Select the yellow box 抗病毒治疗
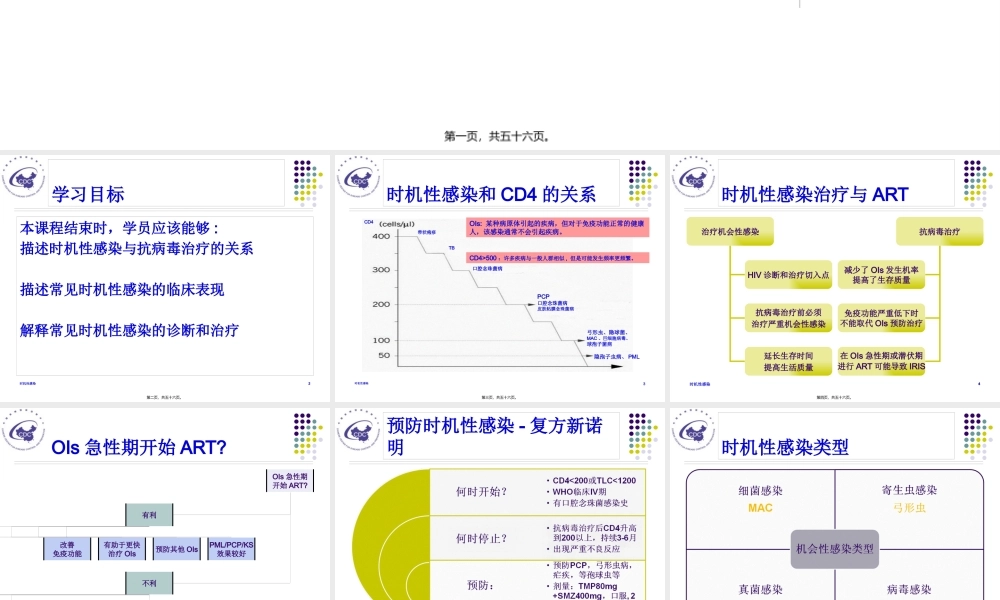This screenshot has height=600, width=1000. coord(939,231)
